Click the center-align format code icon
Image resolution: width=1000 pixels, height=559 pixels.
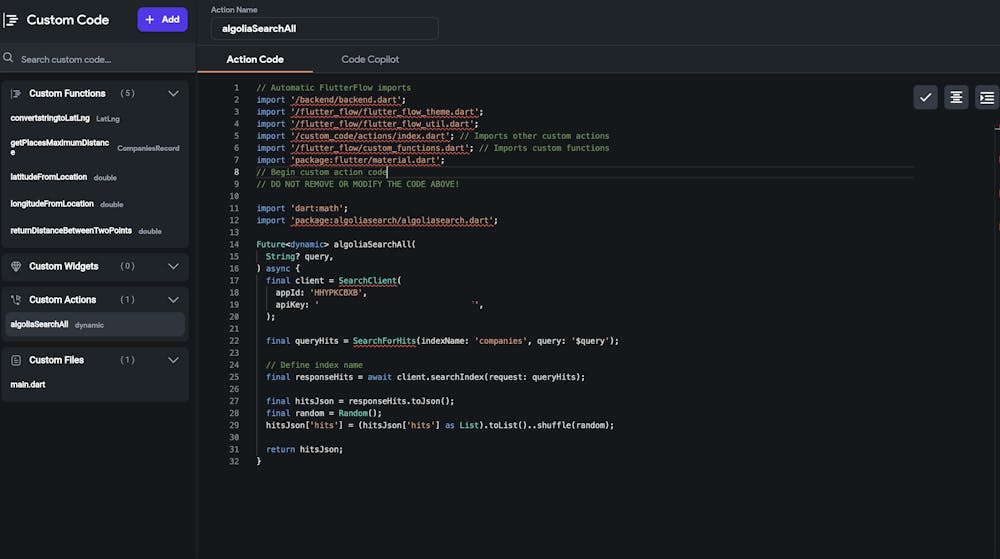956,97
